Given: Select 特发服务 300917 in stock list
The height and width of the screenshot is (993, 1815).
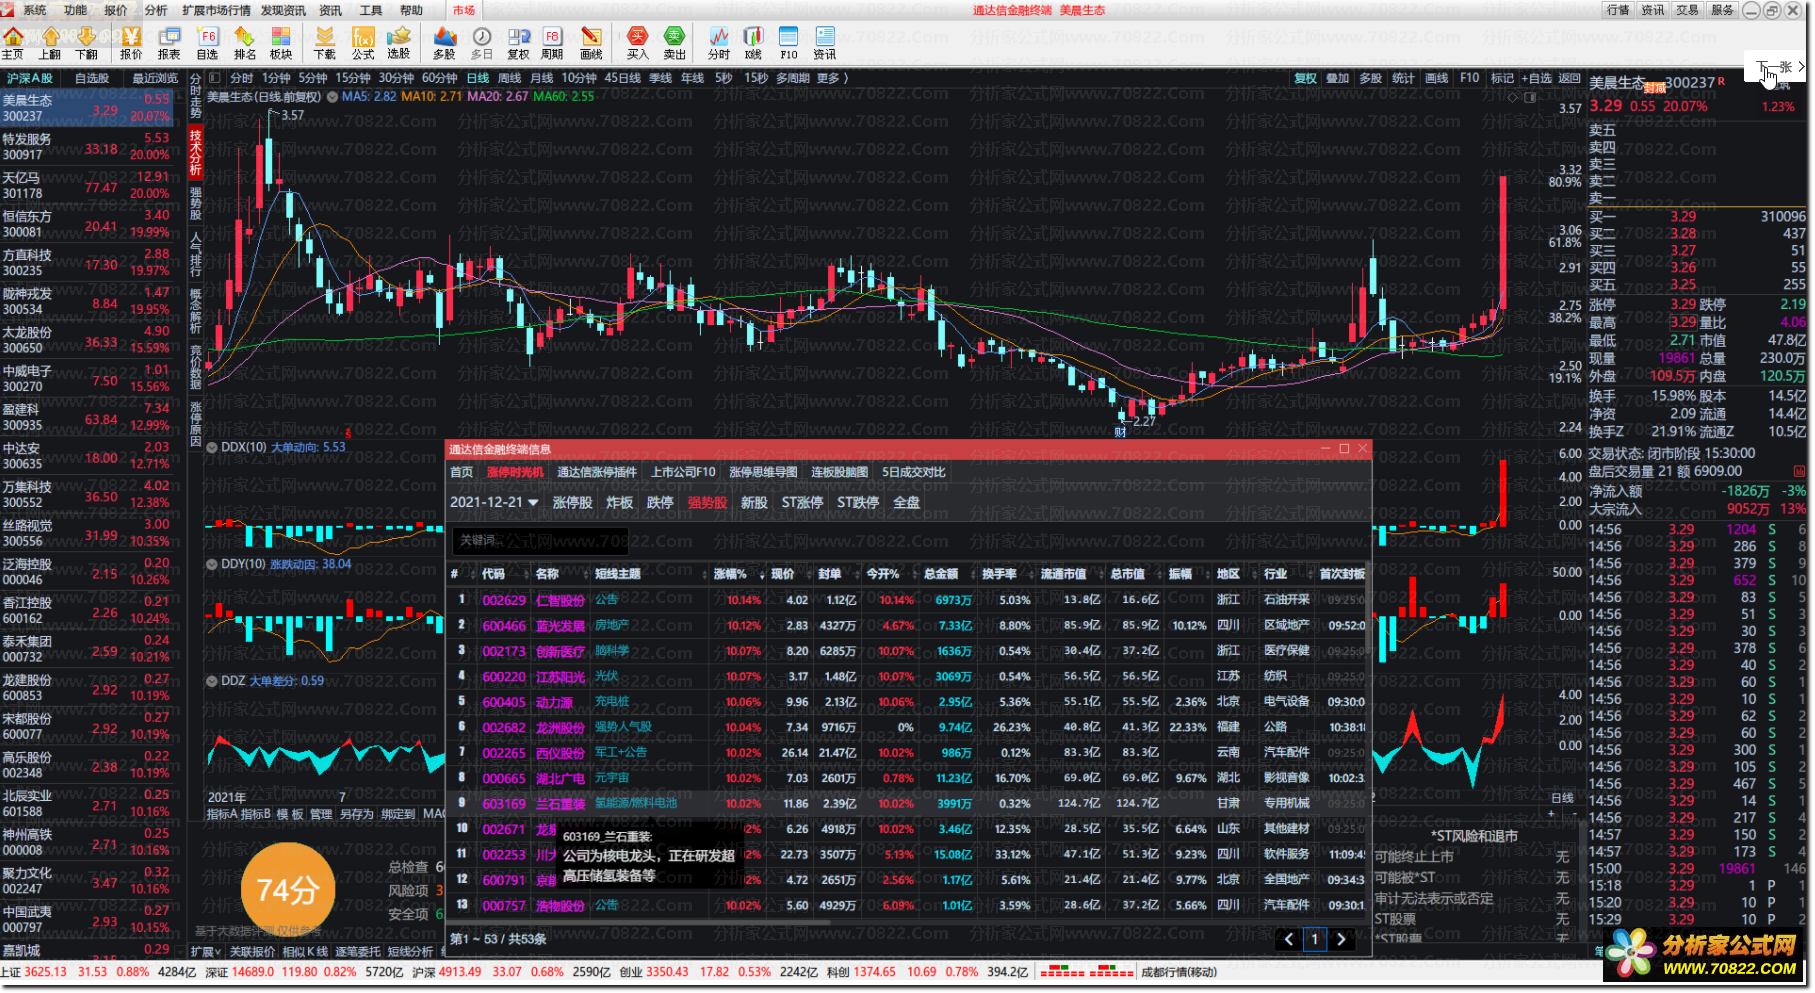Looking at the screenshot, I should 87,147.
